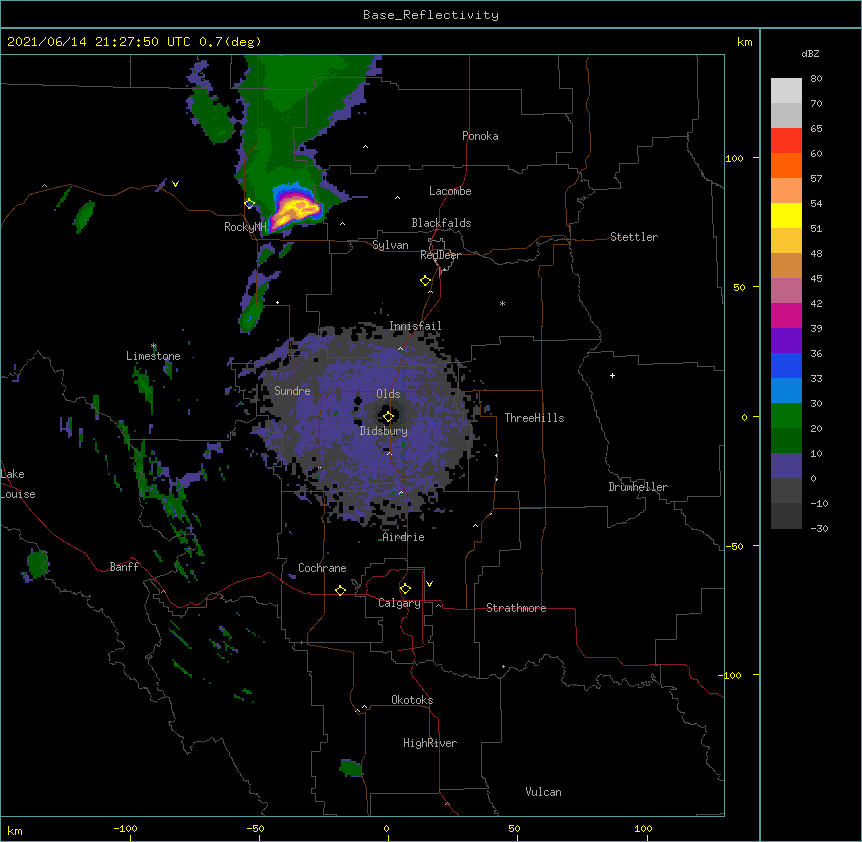Click the RockyMH label
This screenshot has width=862, height=842.
coord(245,227)
